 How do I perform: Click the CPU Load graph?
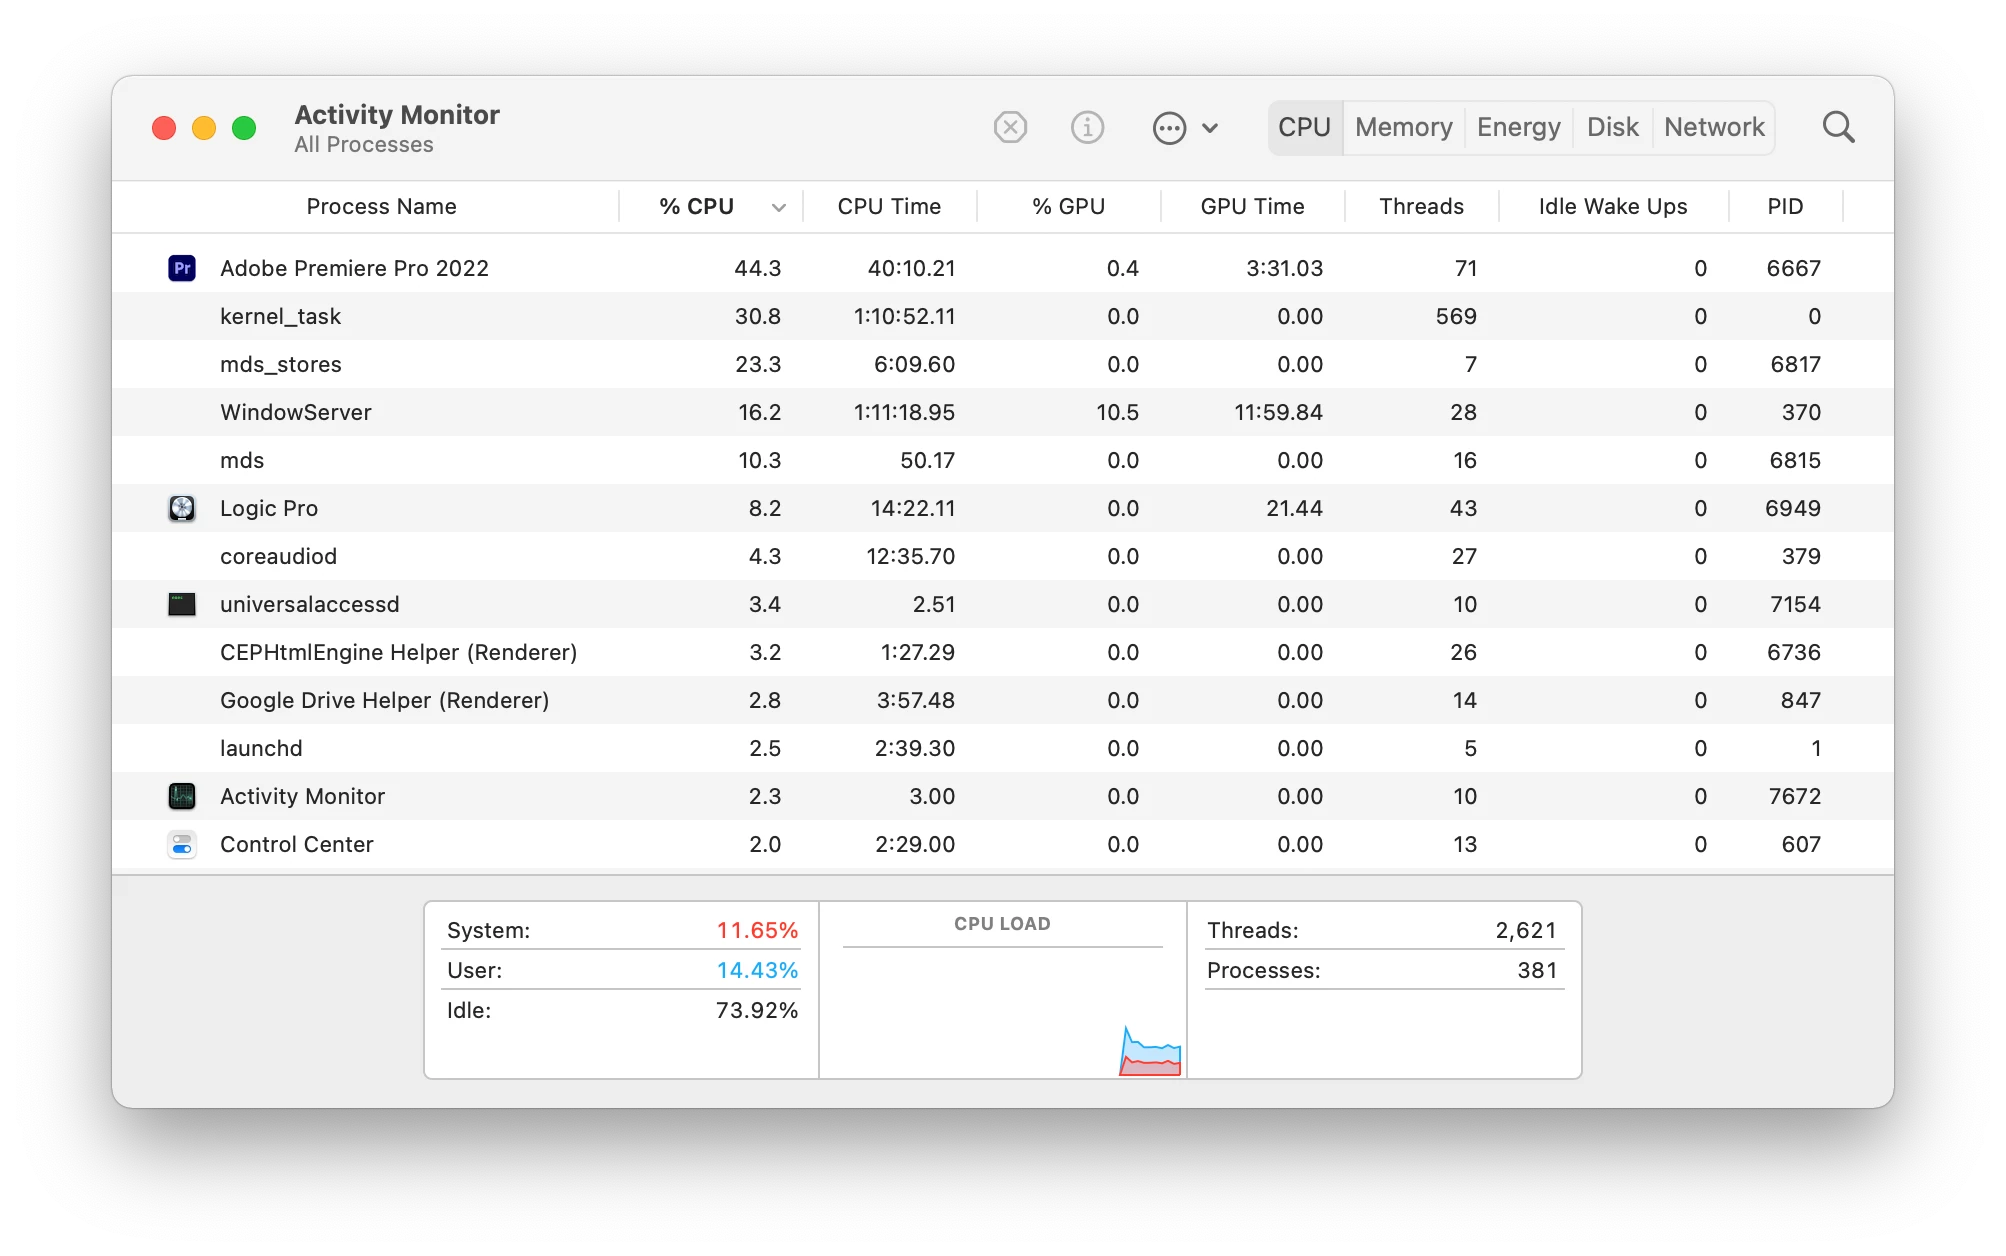click(1002, 1010)
